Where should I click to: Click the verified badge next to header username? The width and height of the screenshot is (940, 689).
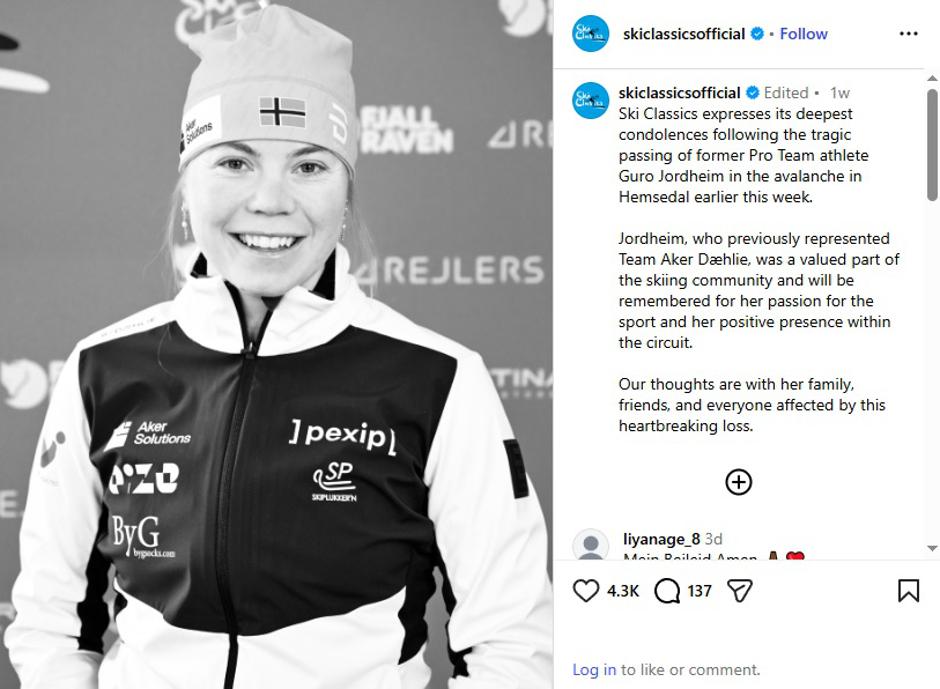757,34
